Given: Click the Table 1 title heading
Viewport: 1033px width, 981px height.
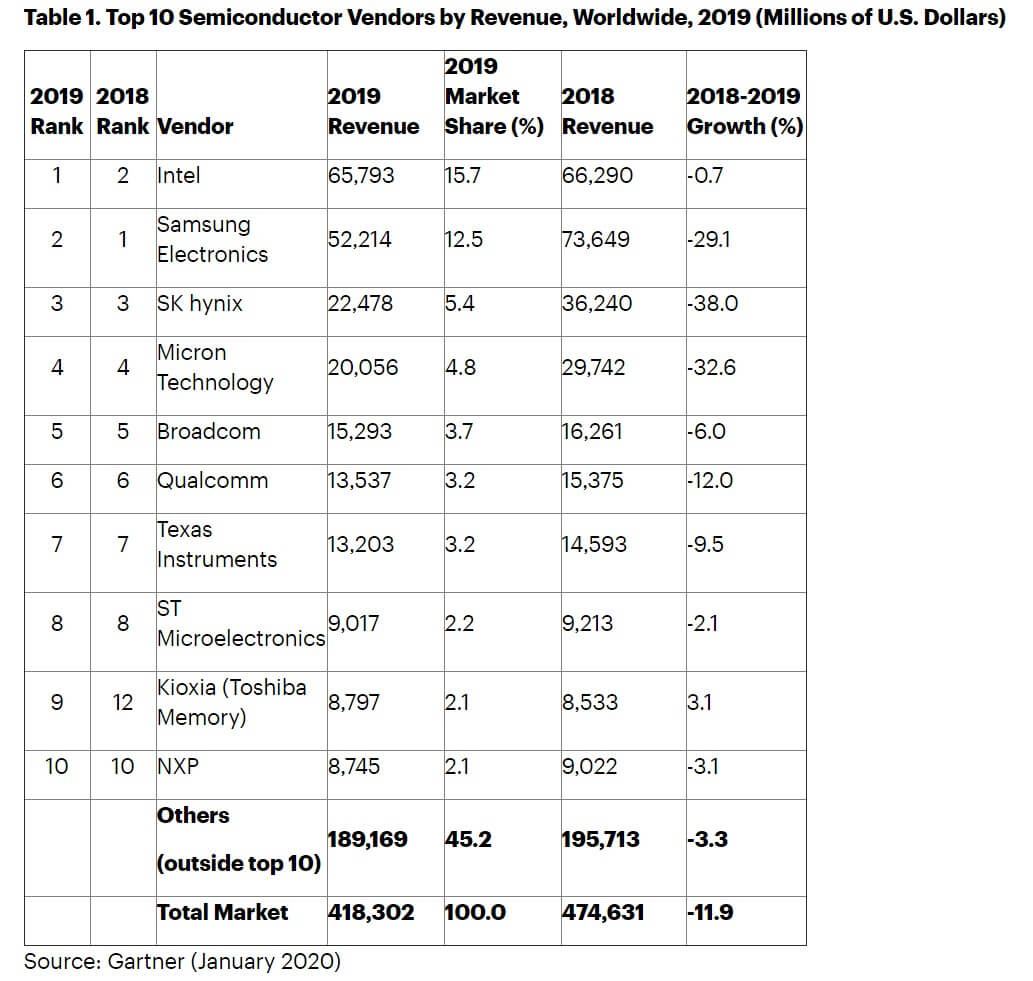Looking at the screenshot, I should [x=515, y=17].
